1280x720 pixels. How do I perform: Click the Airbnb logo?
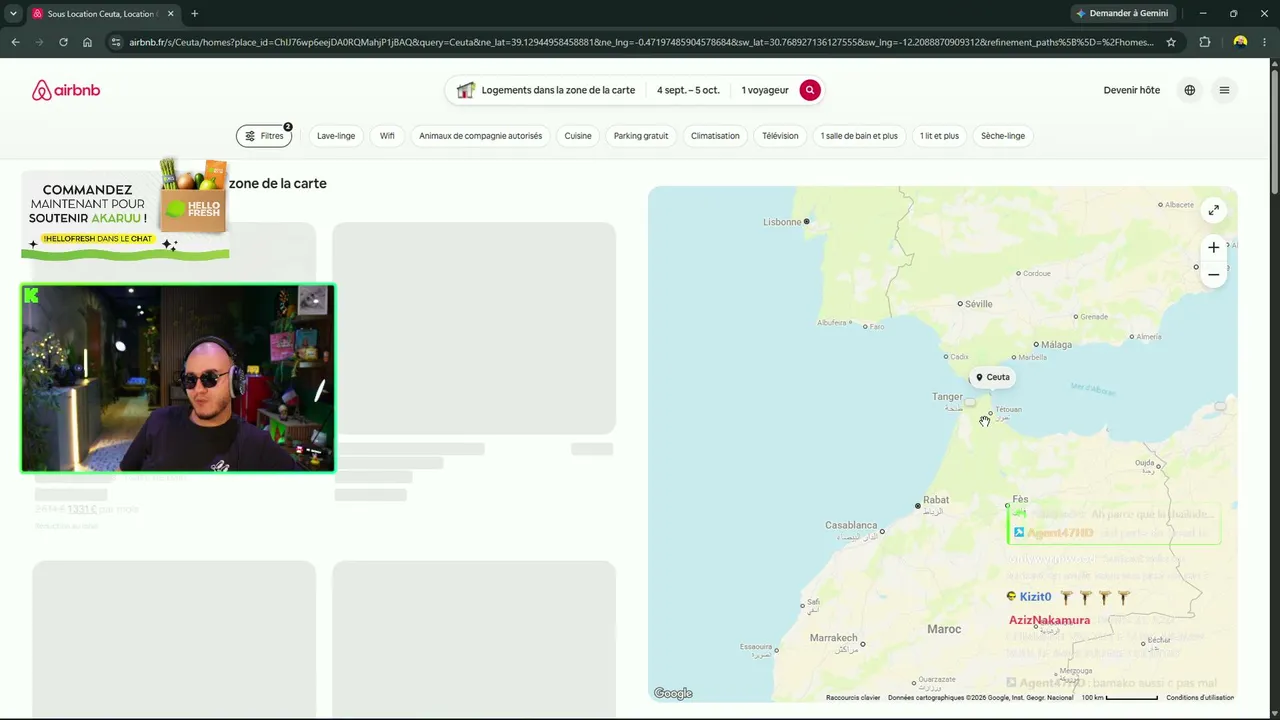coord(66,90)
